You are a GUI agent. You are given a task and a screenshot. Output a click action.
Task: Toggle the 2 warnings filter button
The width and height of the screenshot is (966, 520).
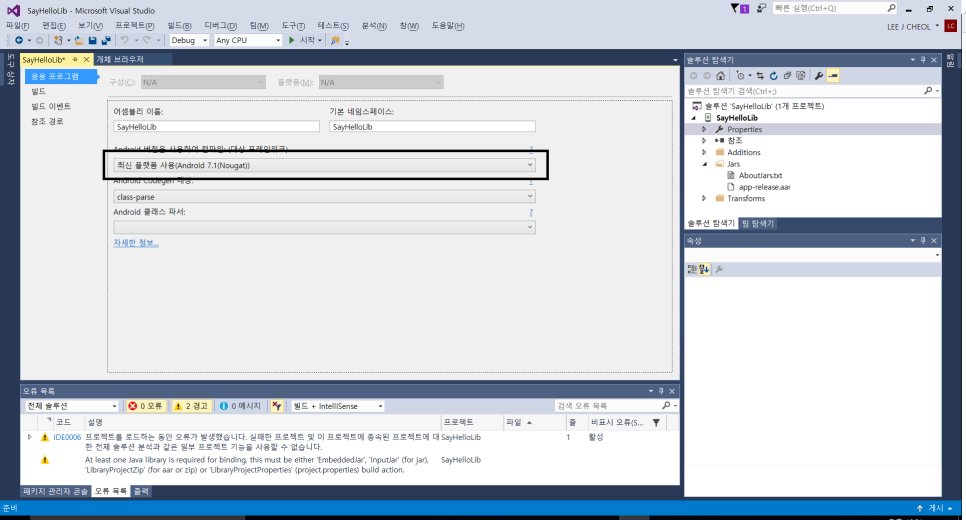click(x=192, y=406)
